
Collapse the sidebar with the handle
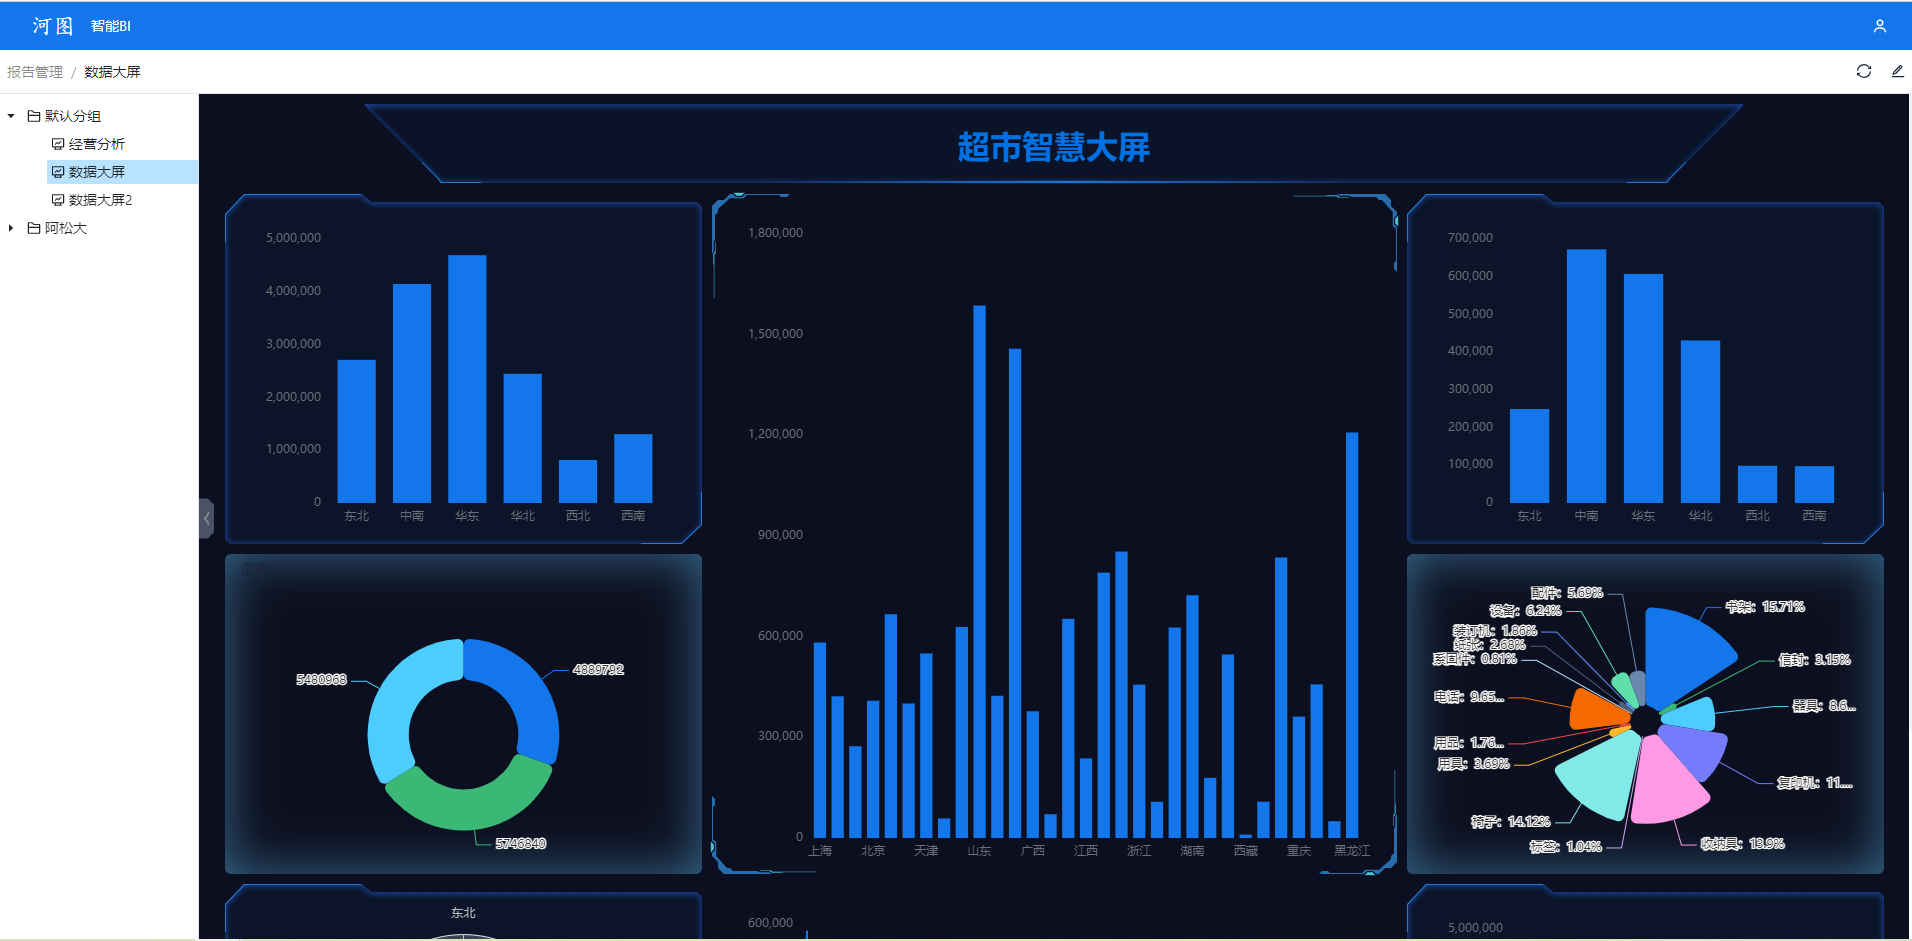pos(206,518)
